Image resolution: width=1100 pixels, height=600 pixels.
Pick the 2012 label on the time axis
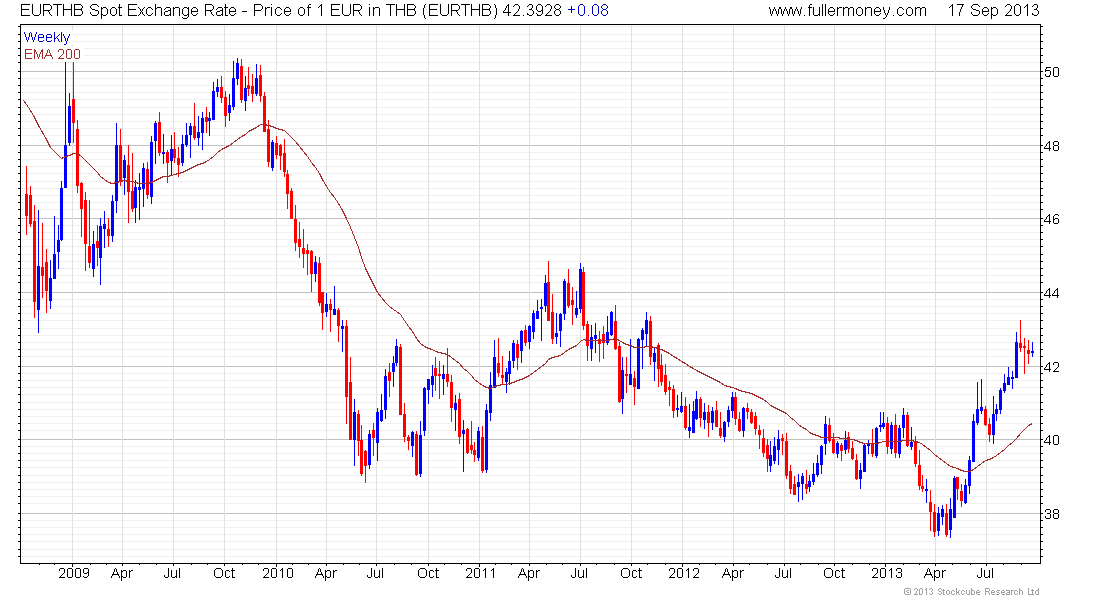click(x=684, y=574)
